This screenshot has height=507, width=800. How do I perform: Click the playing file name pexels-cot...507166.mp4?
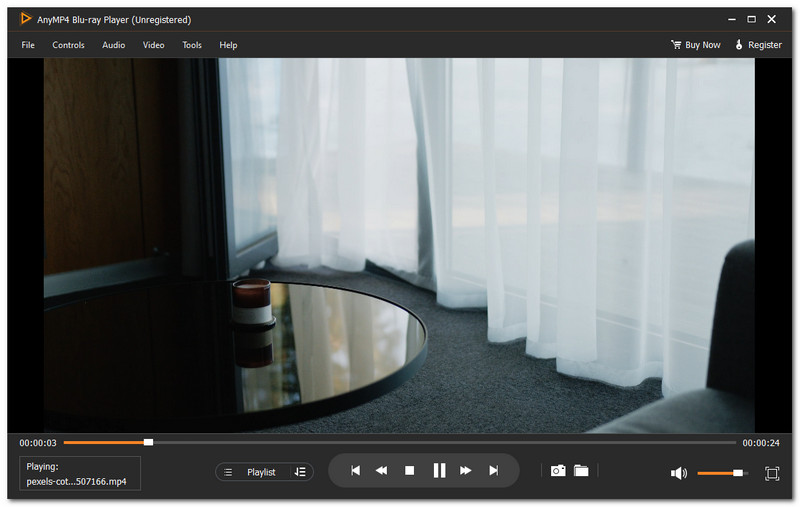77,481
